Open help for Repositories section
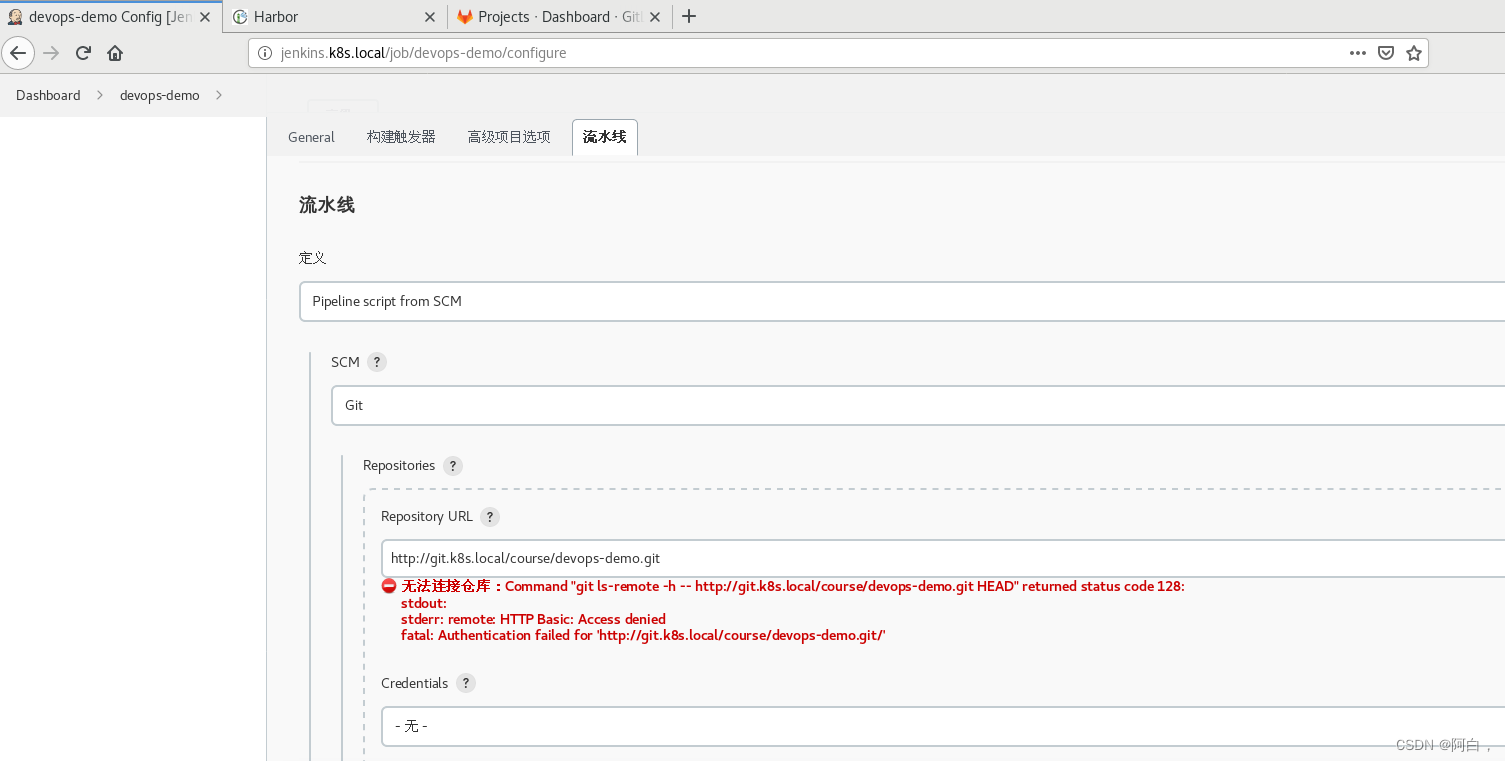The image size is (1505, 761). click(x=453, y=466)
